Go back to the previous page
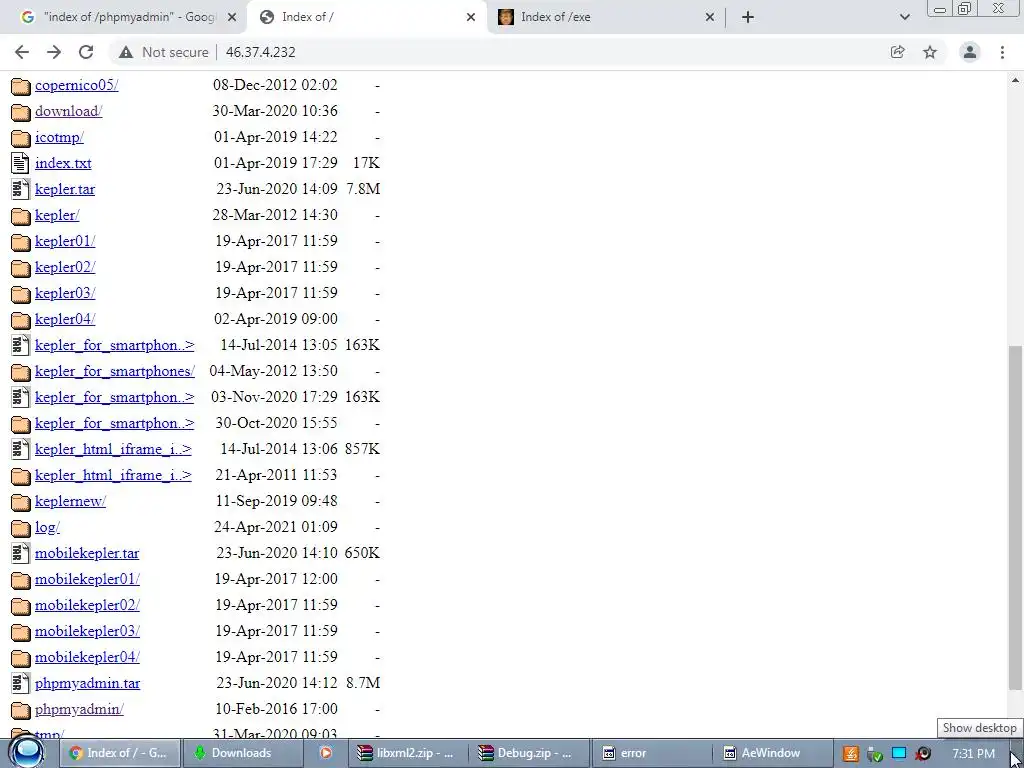The image size is (1024, 768). [22, 52]
